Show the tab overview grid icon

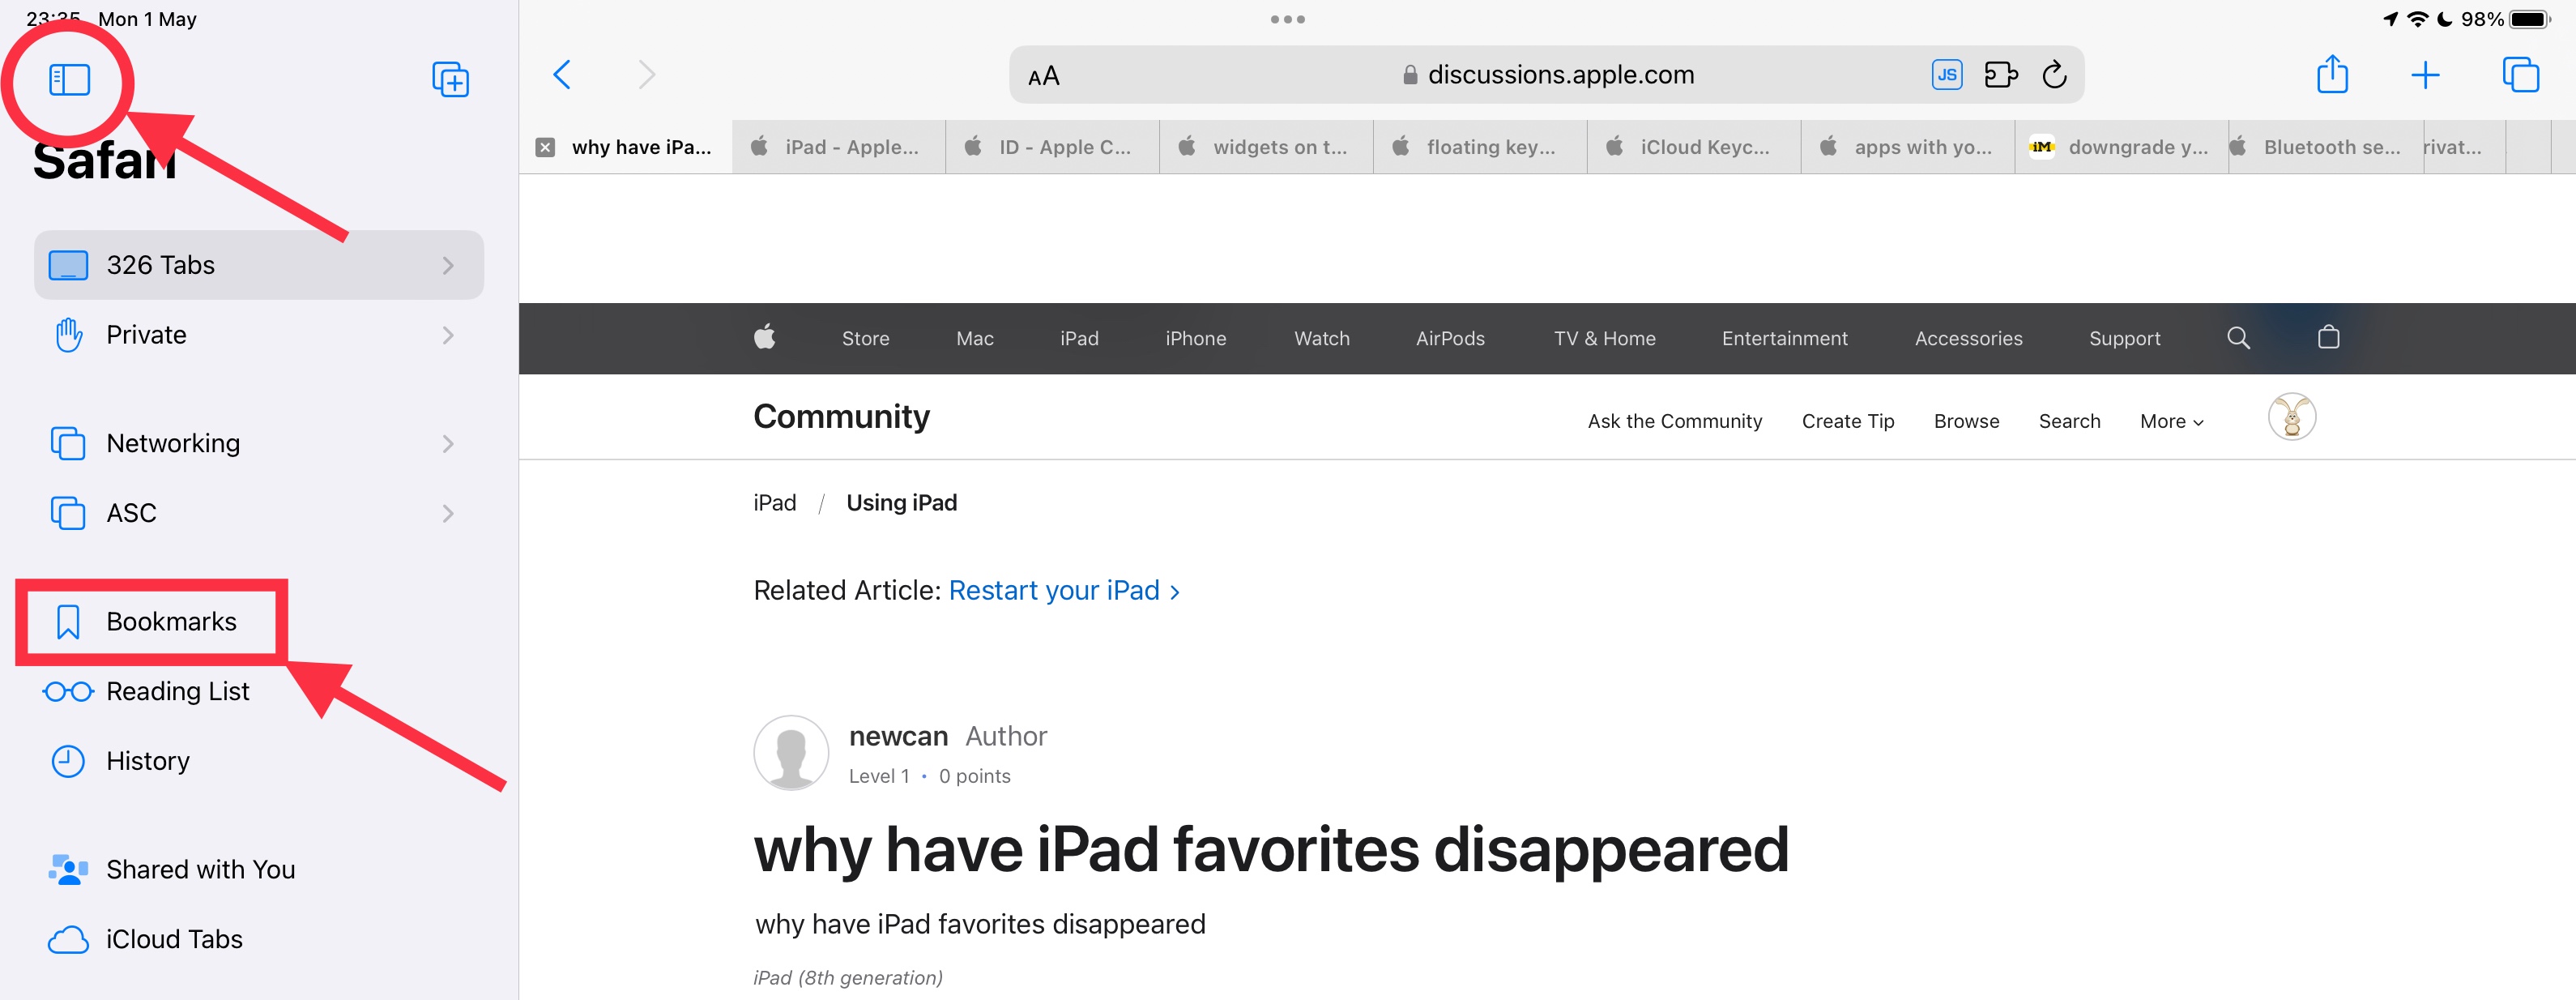point(2520,74)
